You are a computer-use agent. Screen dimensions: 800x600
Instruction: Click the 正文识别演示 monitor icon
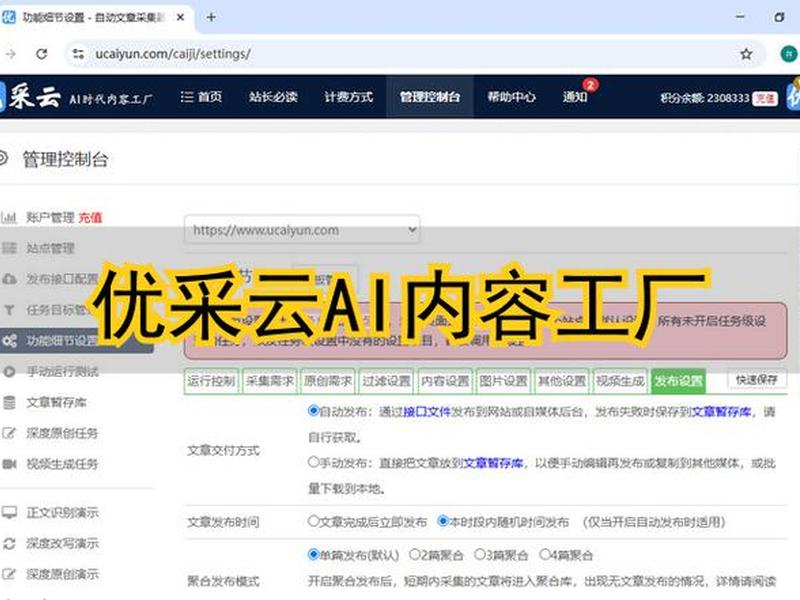pos(9,512)
